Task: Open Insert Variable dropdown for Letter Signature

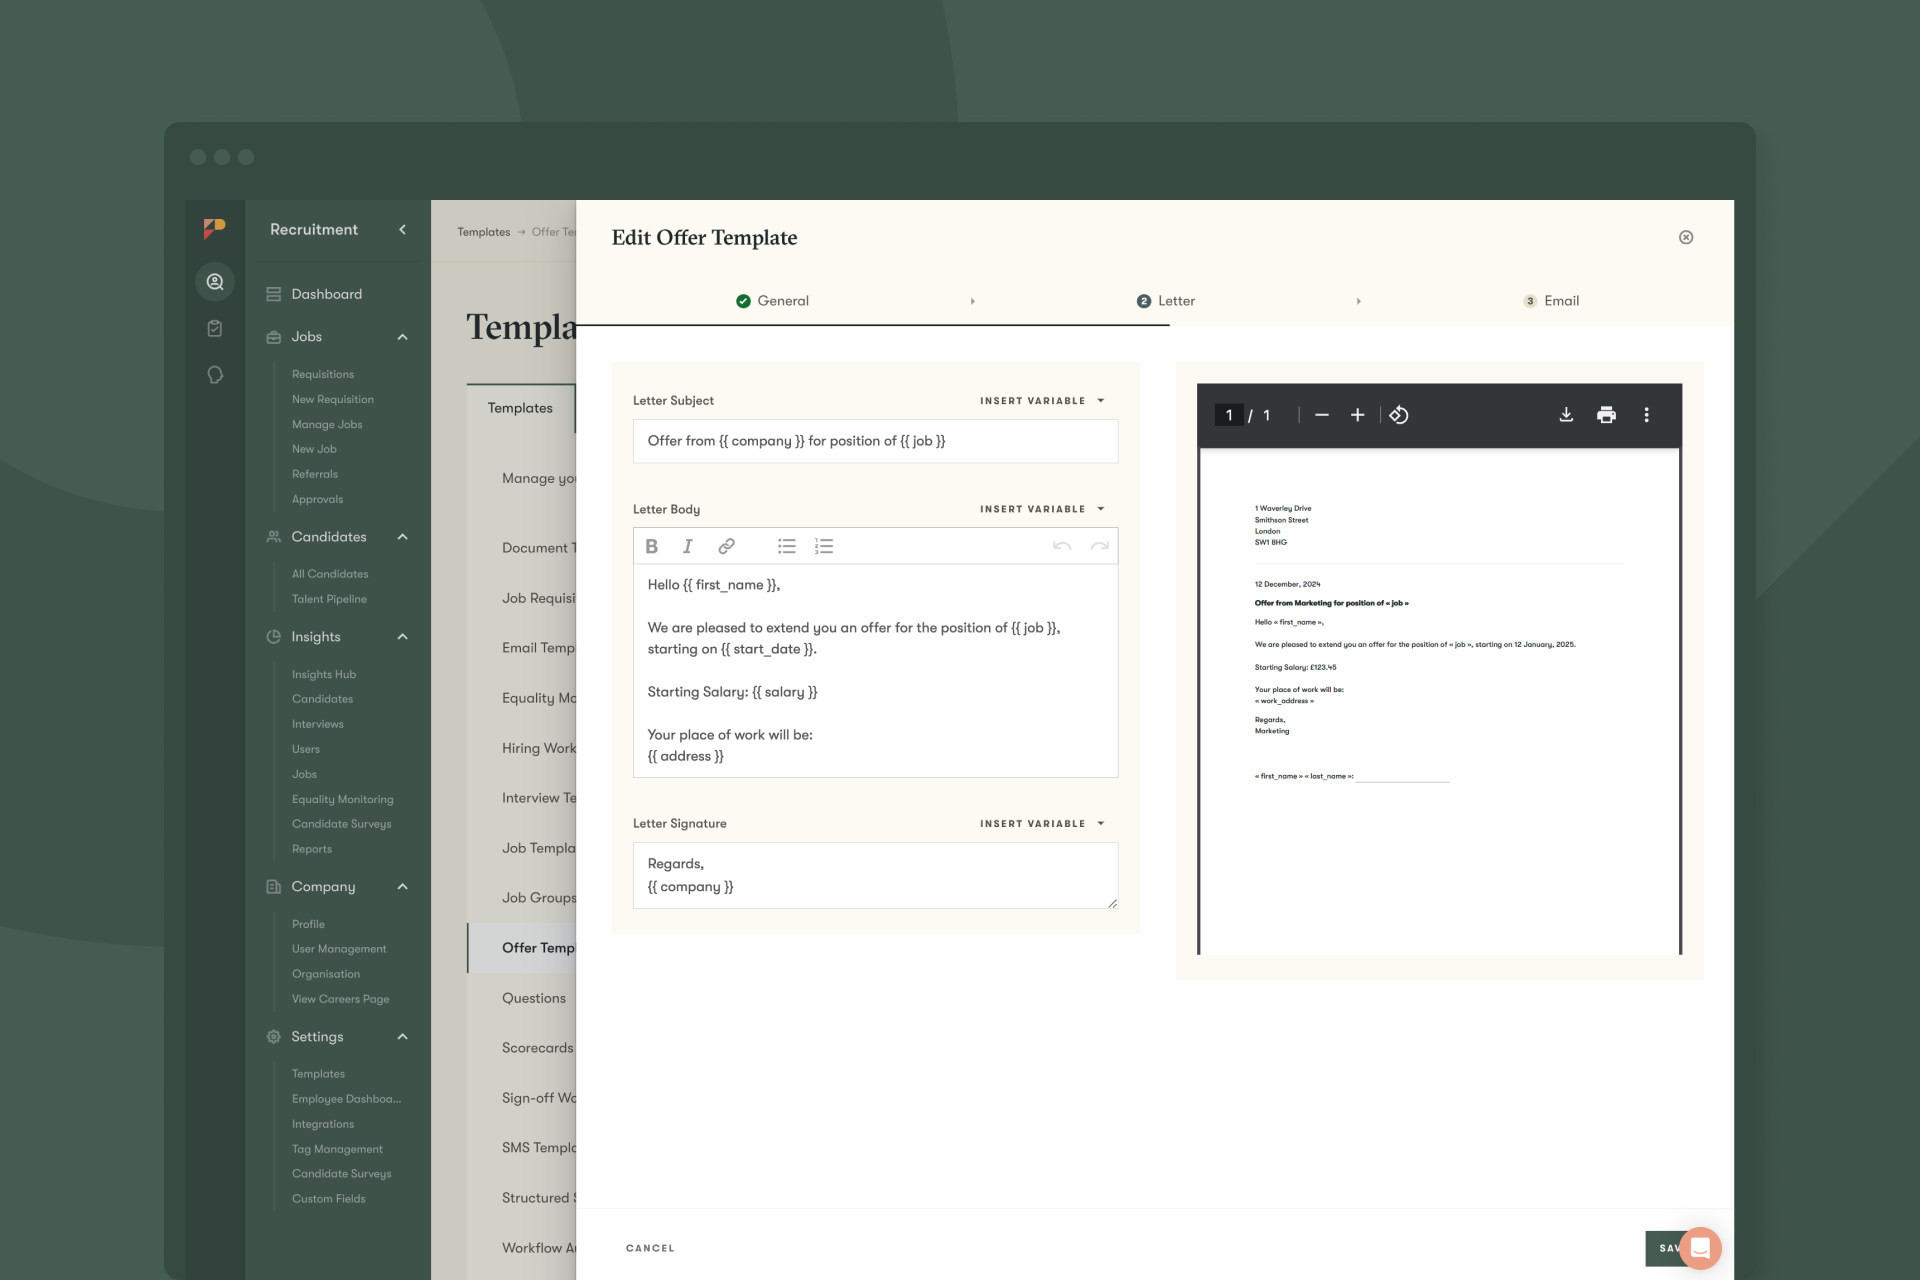Action: (x=1042, y=824)
